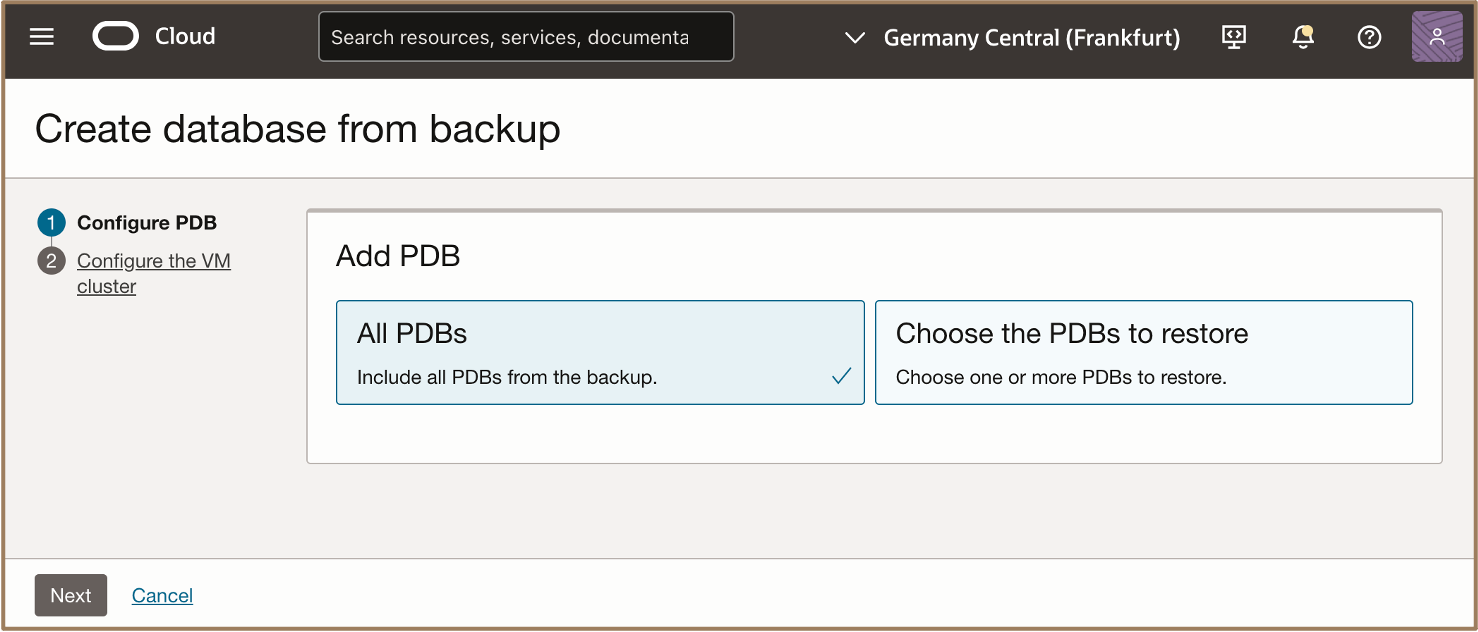Go to the Configure the VM cluster step

coord(153,273)
